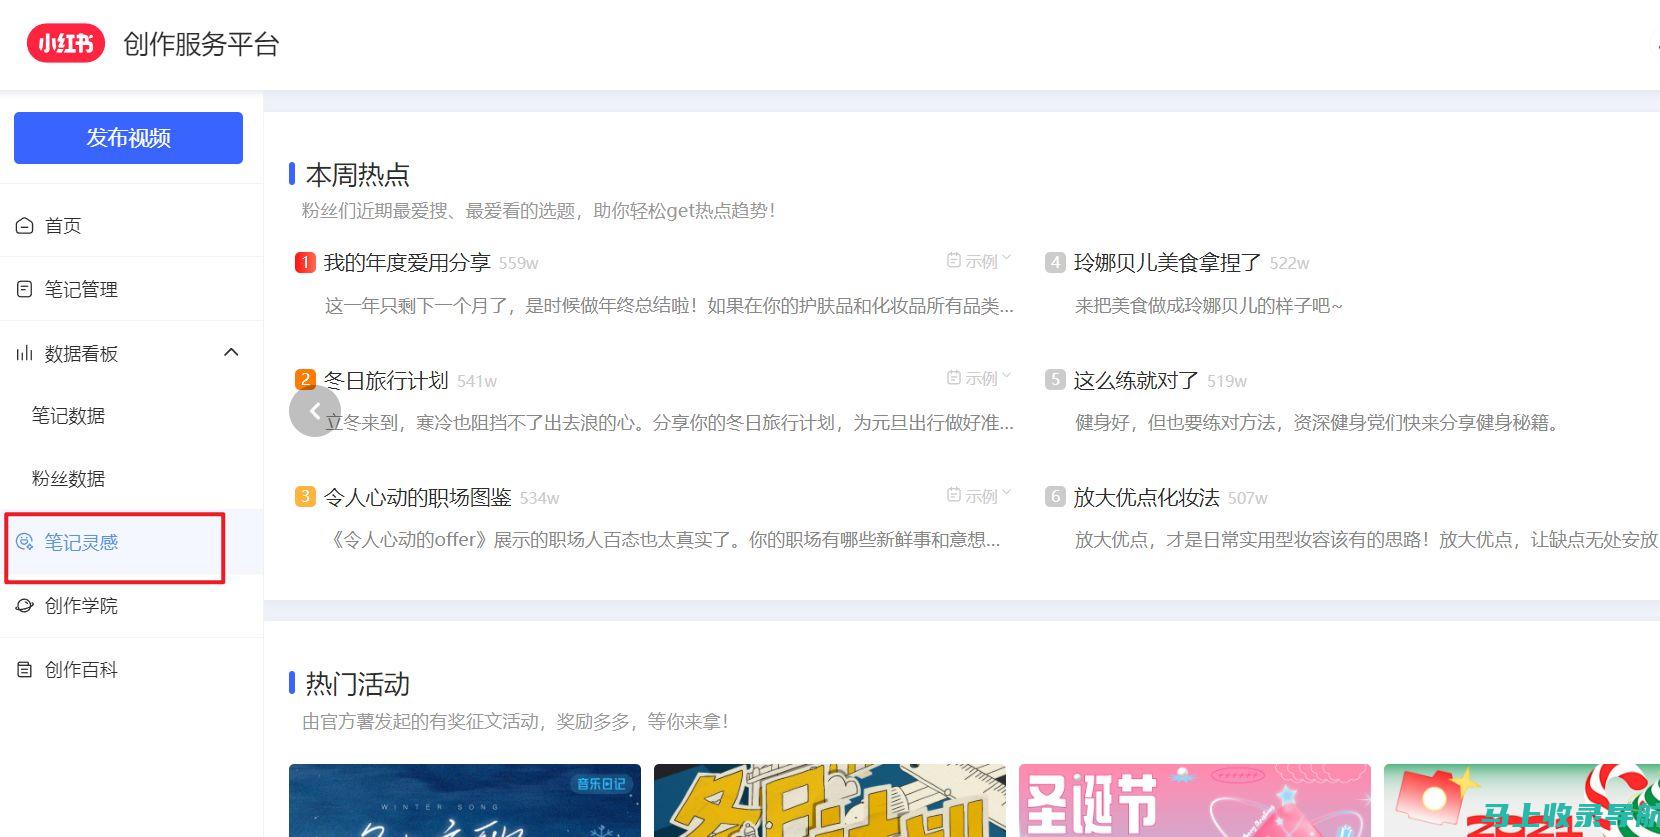Screen dimensions: 1660x837
Task: Open the 音乐日记 winter song activity thumbnail
Action: [465, 800]
